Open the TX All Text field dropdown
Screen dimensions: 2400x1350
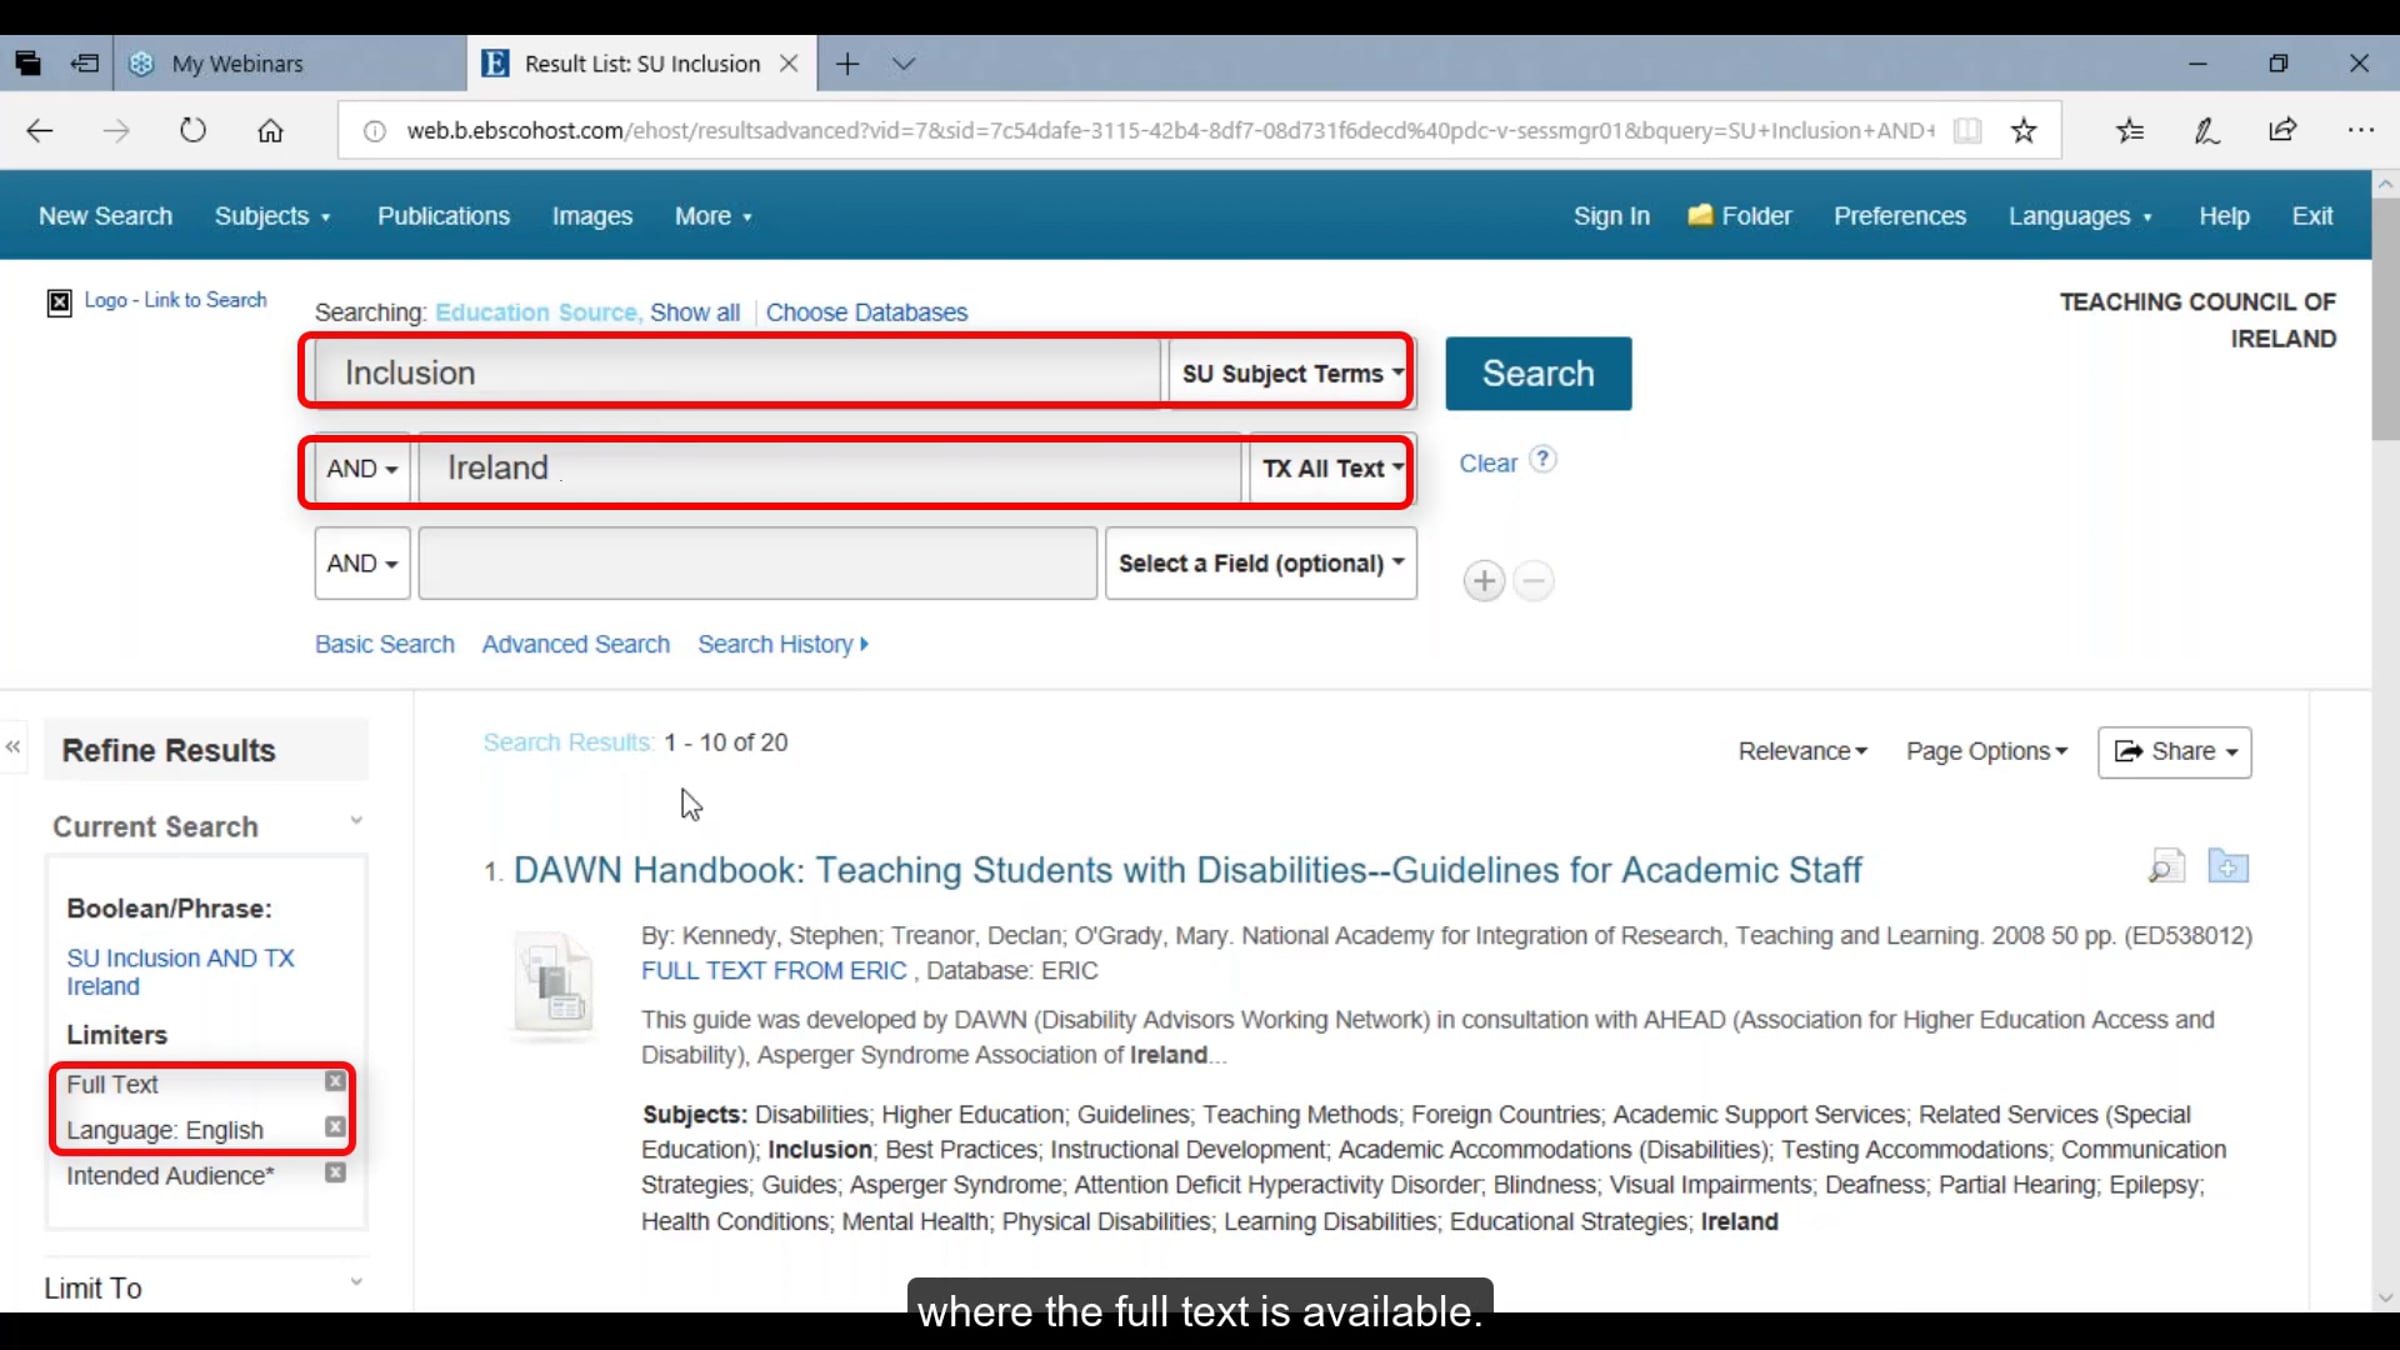coord(1331,468)
